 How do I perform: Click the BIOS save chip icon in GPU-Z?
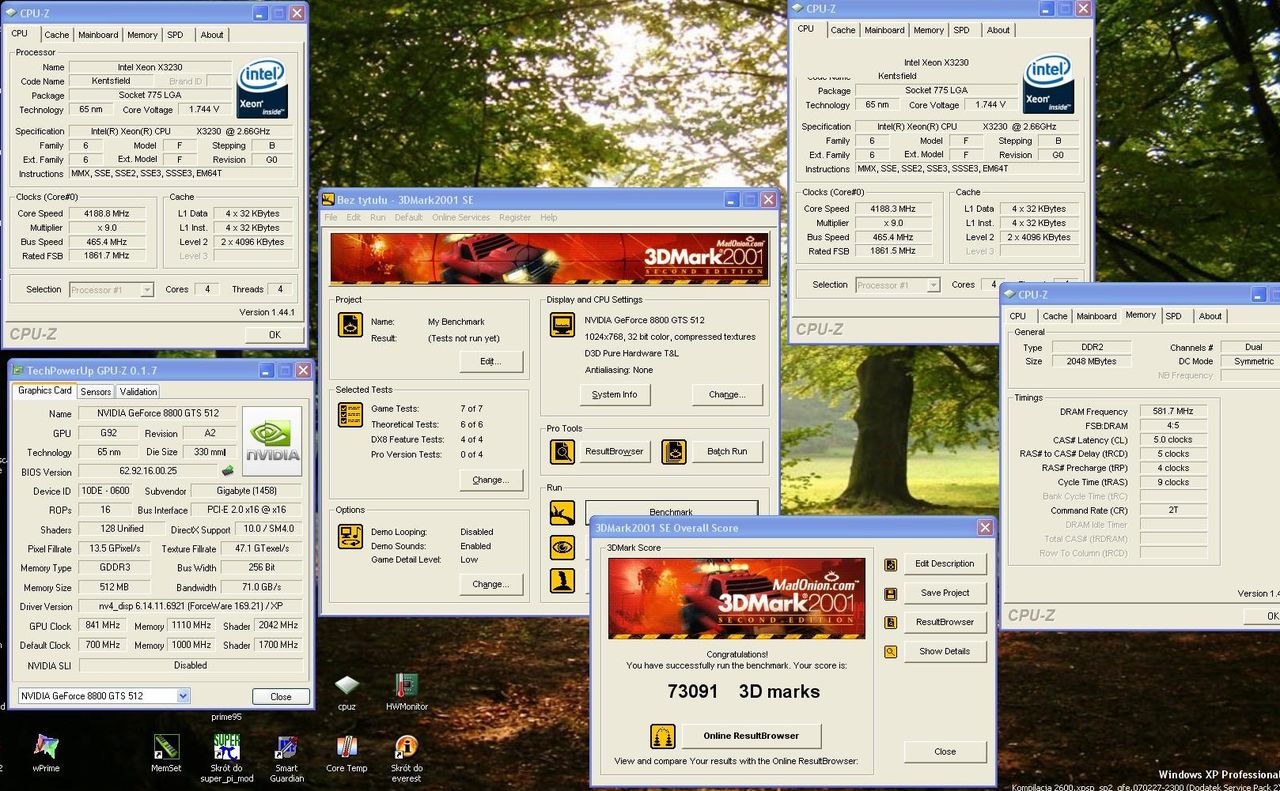[228, 470]
